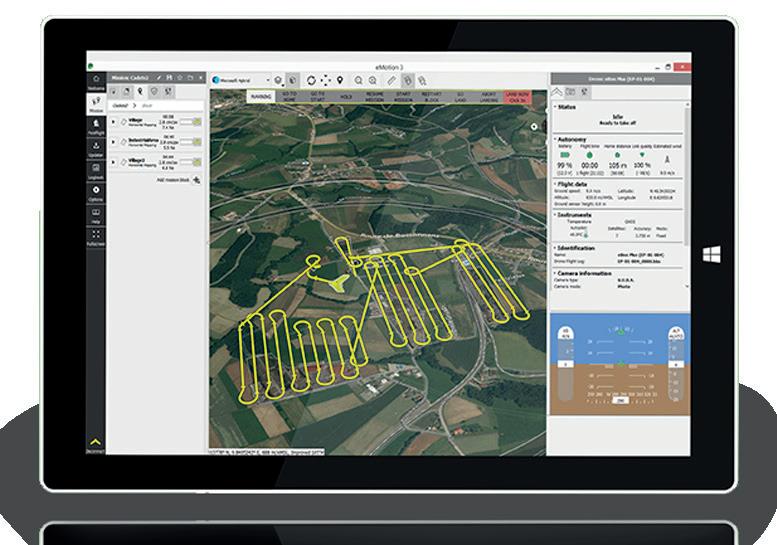The width and height of the screenshot is (777, 545).
Task: Open the Microsoft Hybrid map source dropdown
Action: coord(241,80)
